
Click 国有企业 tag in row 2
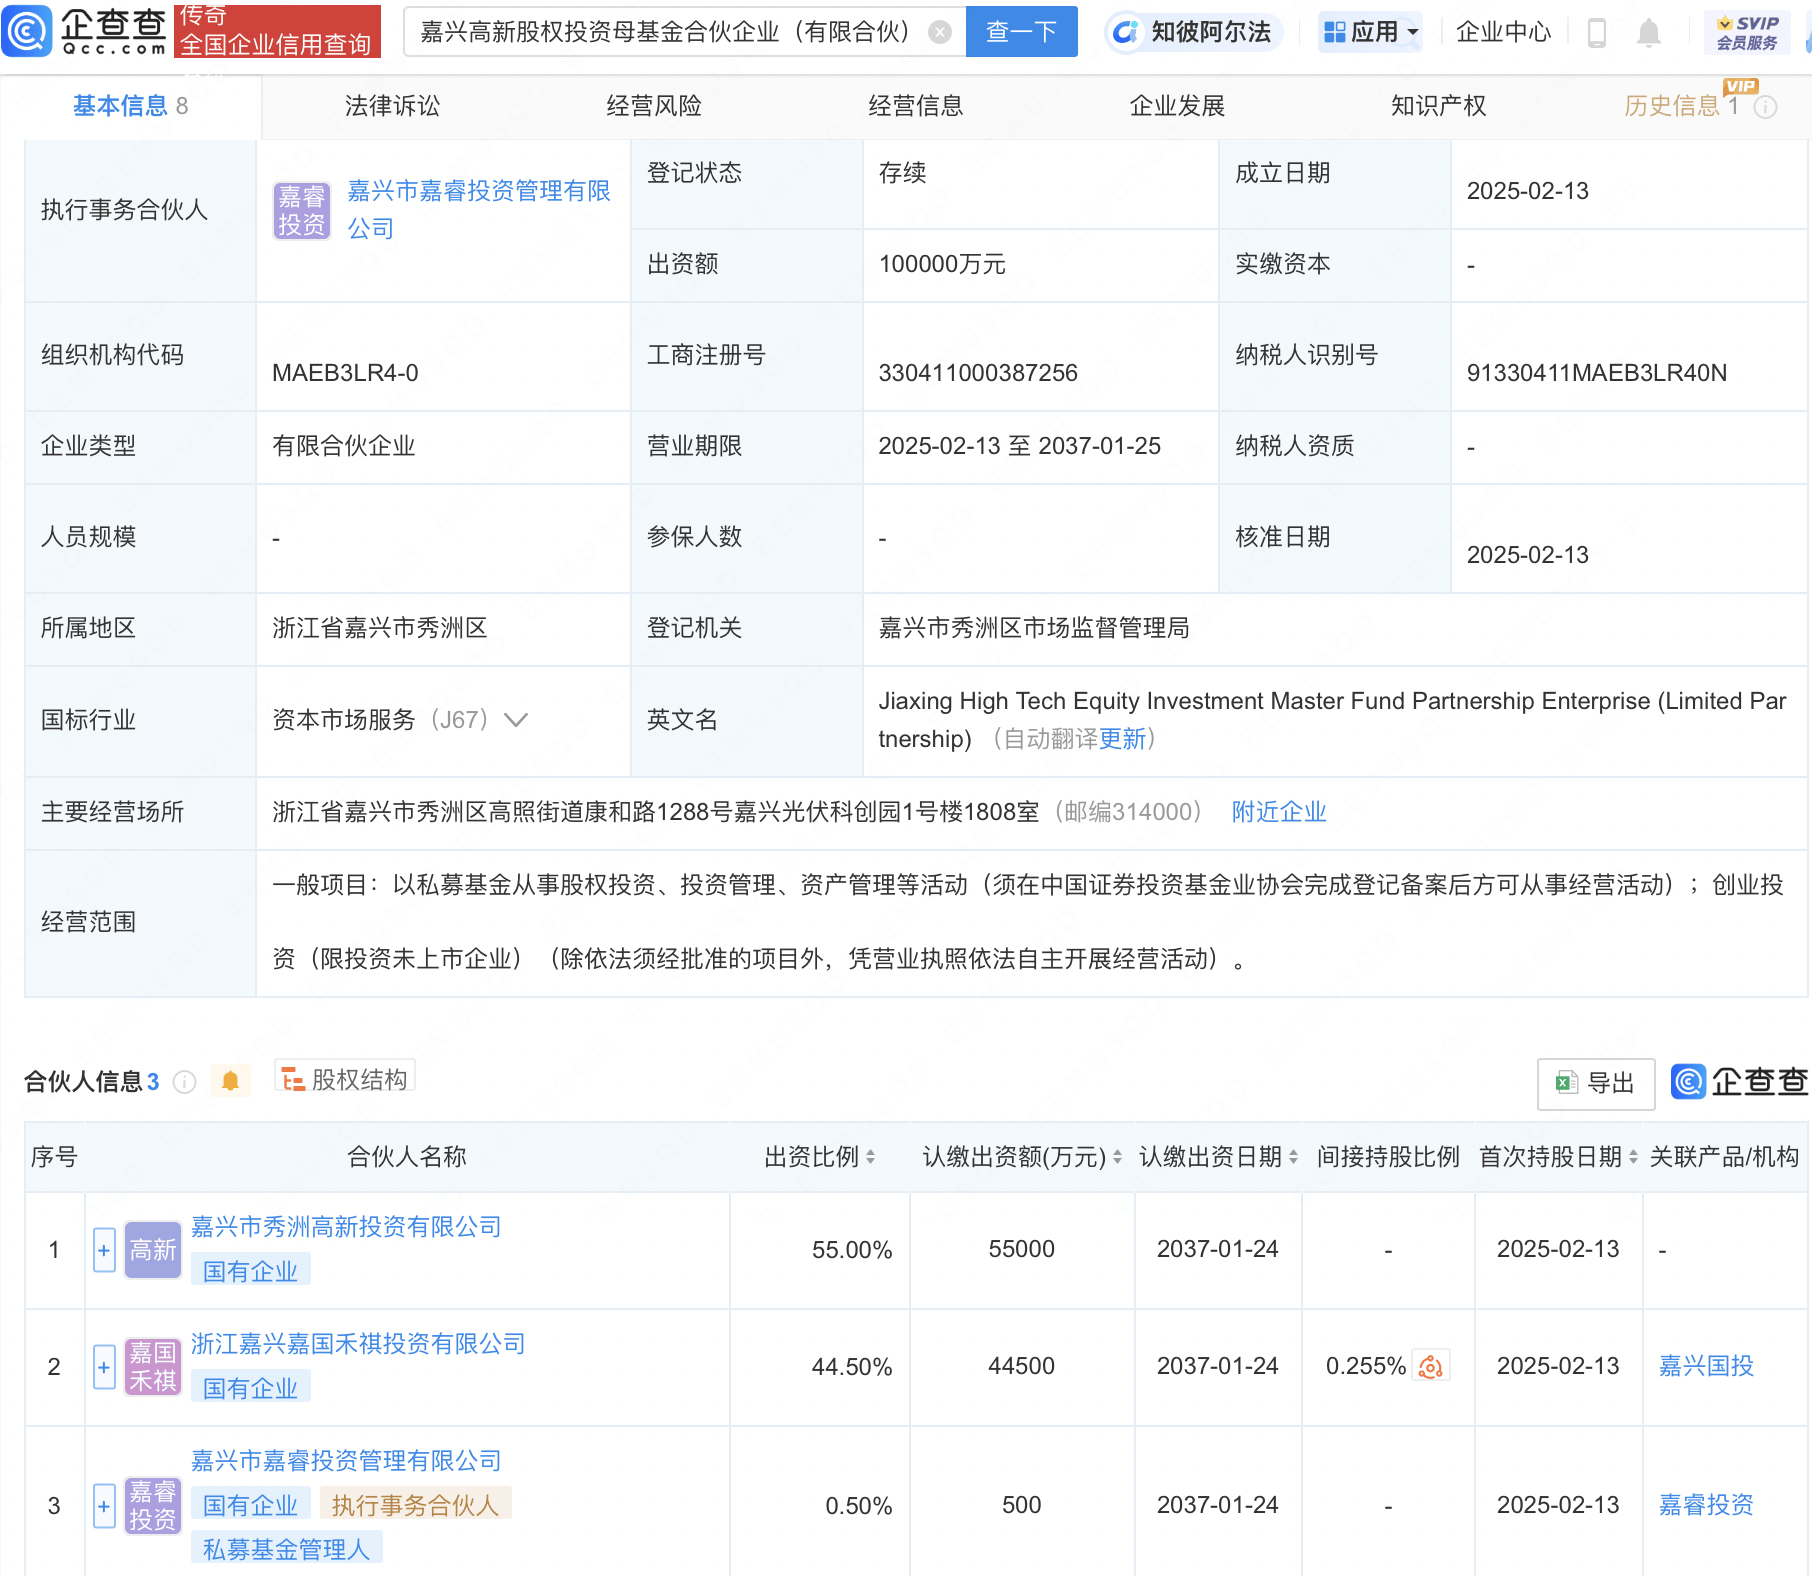251,1388
